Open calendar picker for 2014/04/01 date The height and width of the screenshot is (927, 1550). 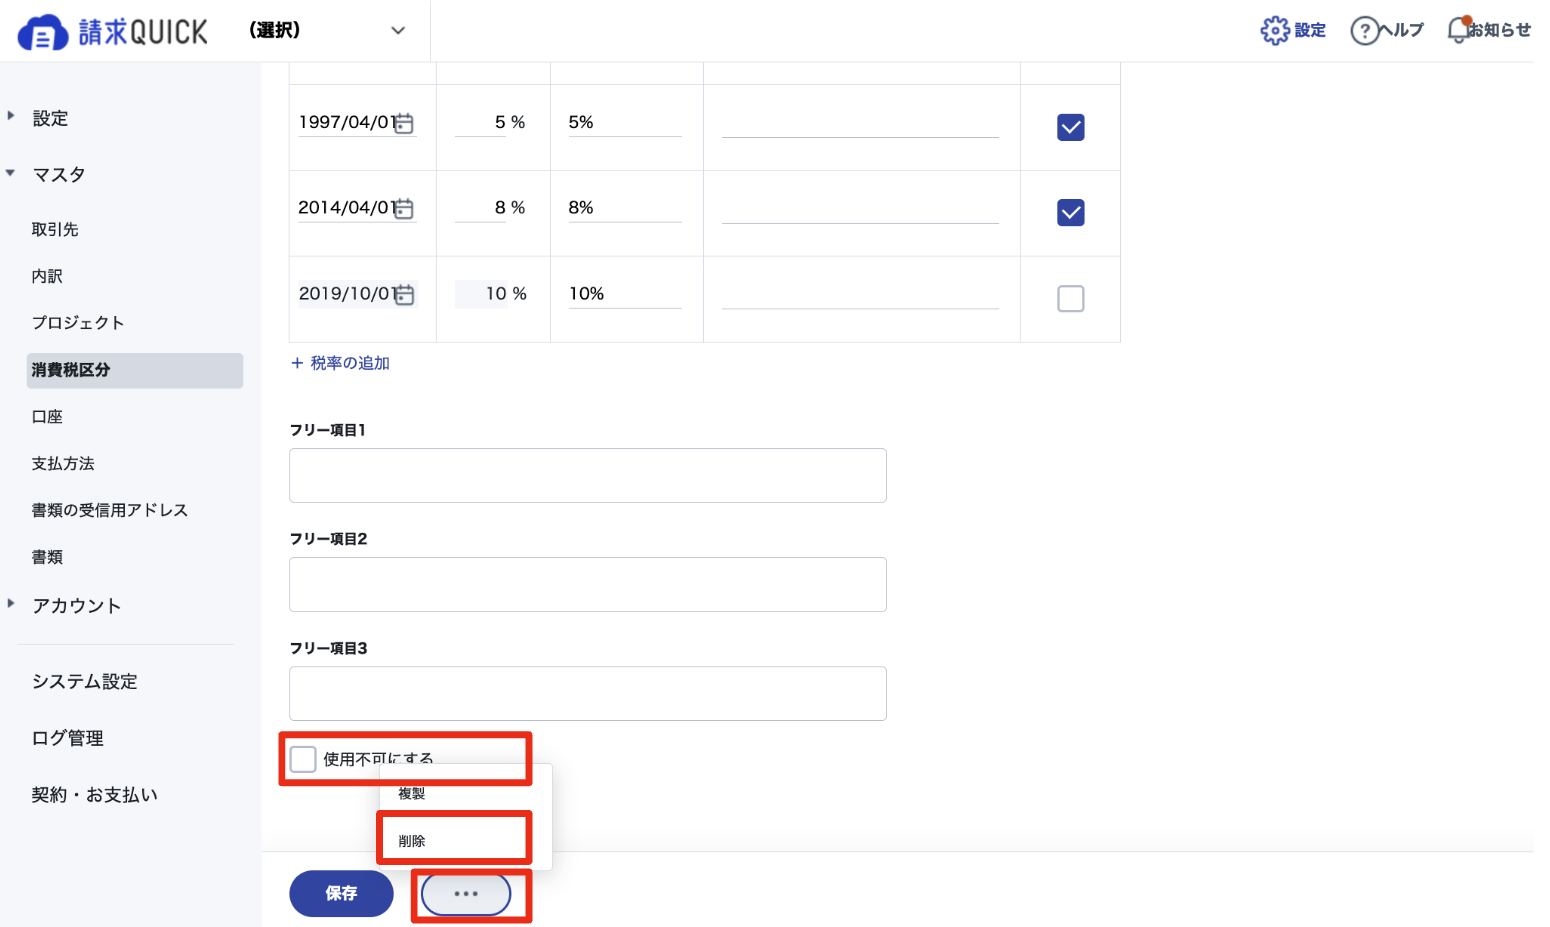pos(404,208)
